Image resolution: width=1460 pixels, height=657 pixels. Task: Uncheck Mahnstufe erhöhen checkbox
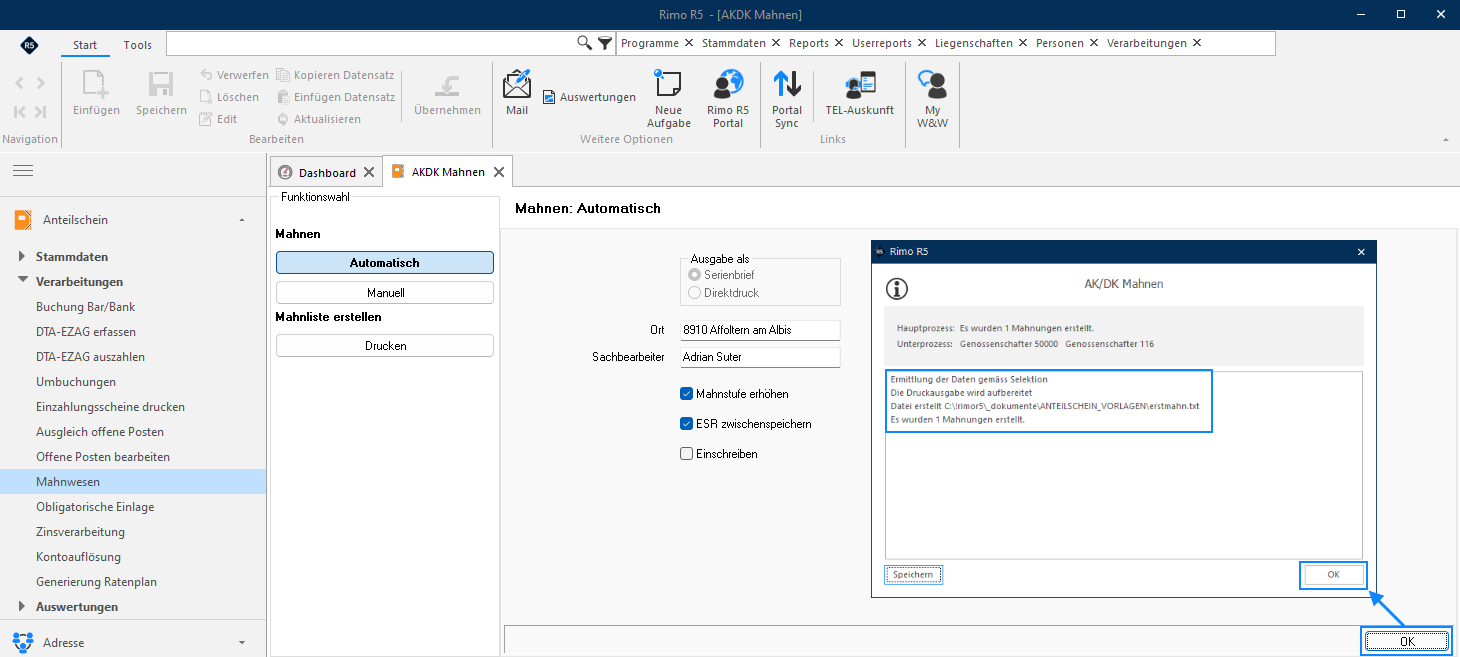coord(686,394)
